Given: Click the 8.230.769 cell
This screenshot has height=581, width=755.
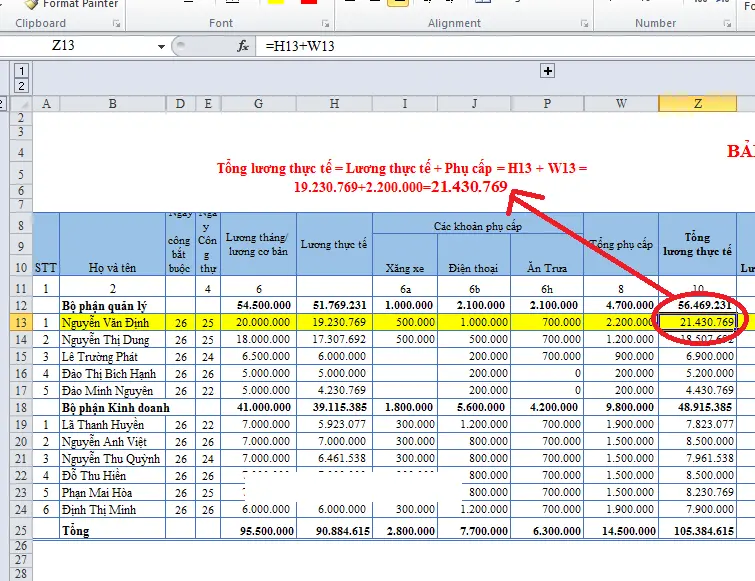Looking at the screenshot, I should tap(698, 492).
